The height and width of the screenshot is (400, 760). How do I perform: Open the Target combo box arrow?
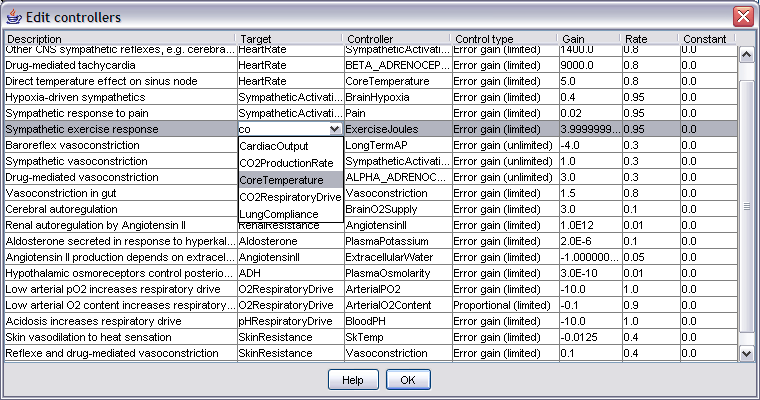click(334, 129)
